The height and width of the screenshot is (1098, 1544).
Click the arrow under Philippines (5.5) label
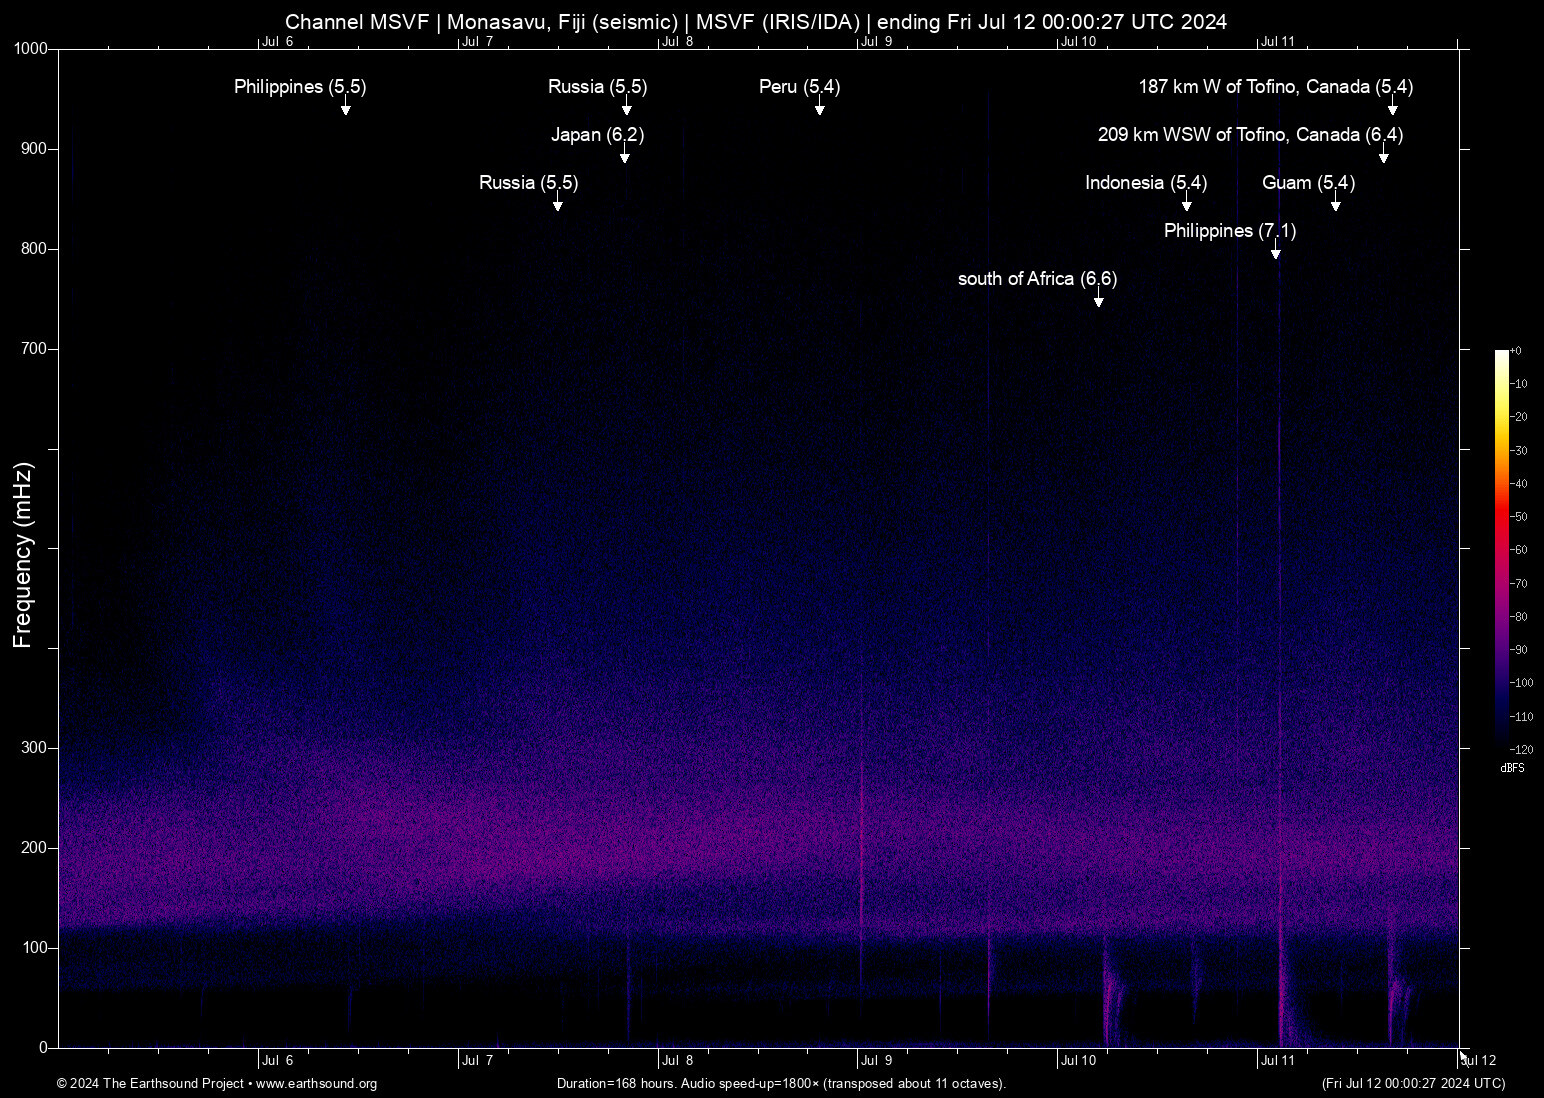click(345, 108)
